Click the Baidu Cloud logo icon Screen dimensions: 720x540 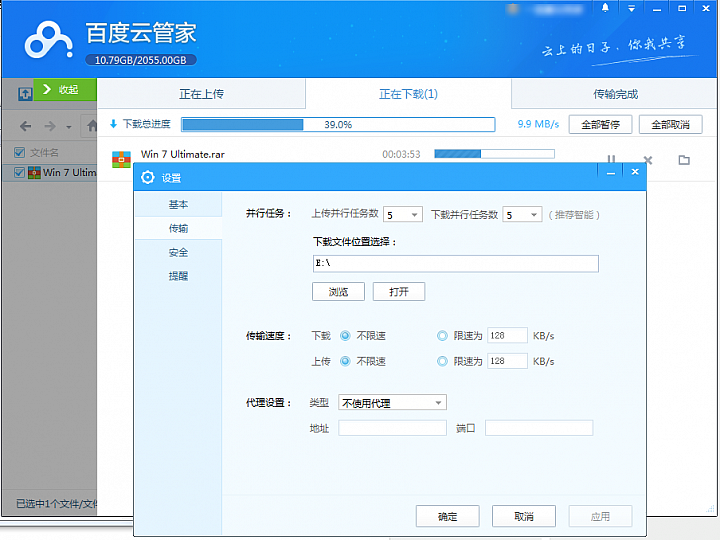pyautogui.click(x=48, y=40)
